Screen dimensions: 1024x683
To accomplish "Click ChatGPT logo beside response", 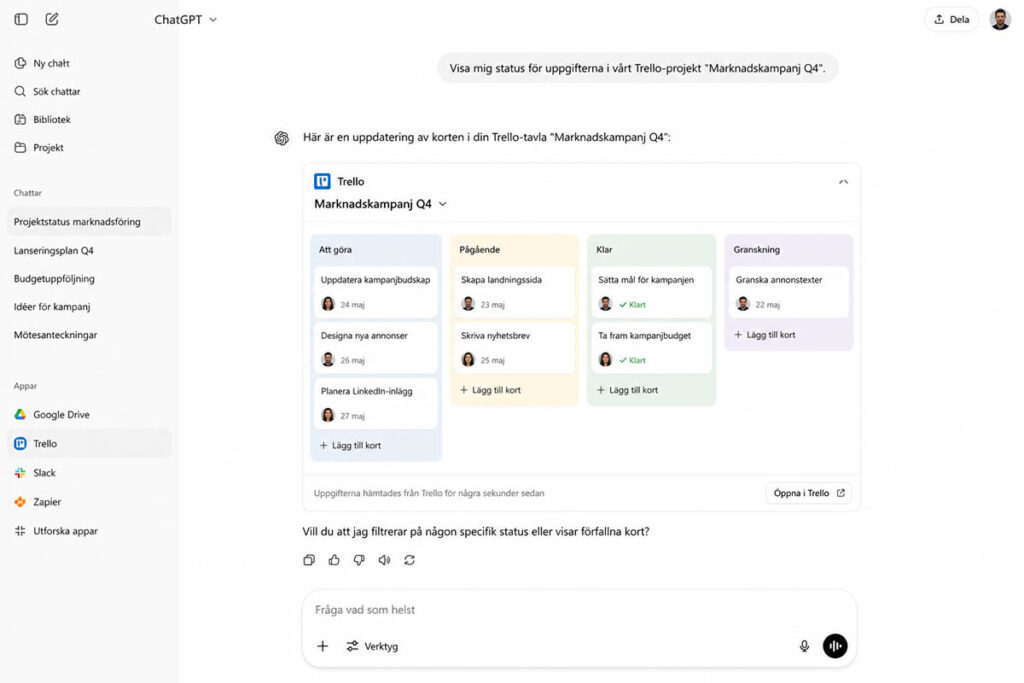I will [281, 138].
